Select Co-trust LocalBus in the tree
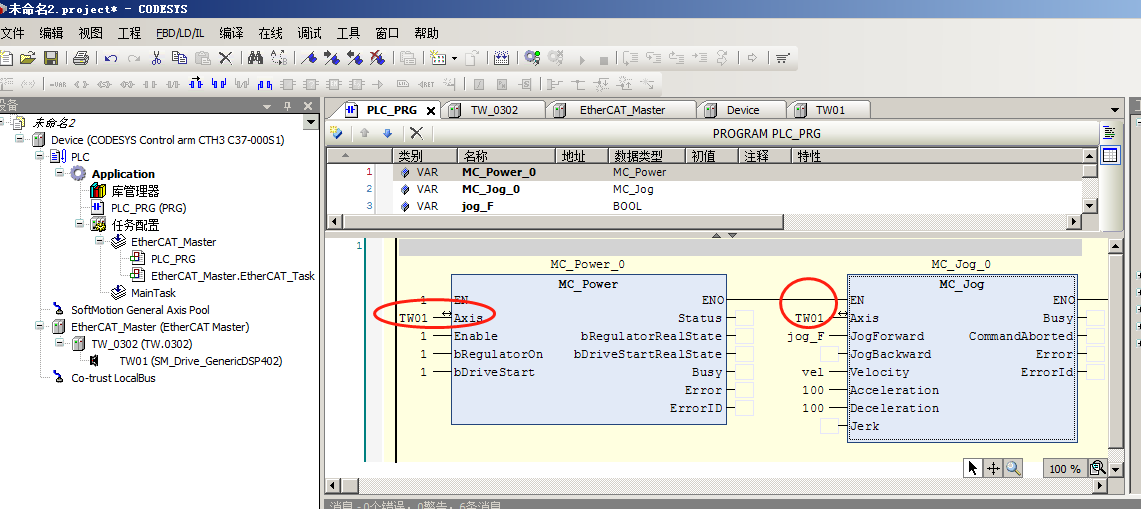1141x509 pixels. [113, 378]
